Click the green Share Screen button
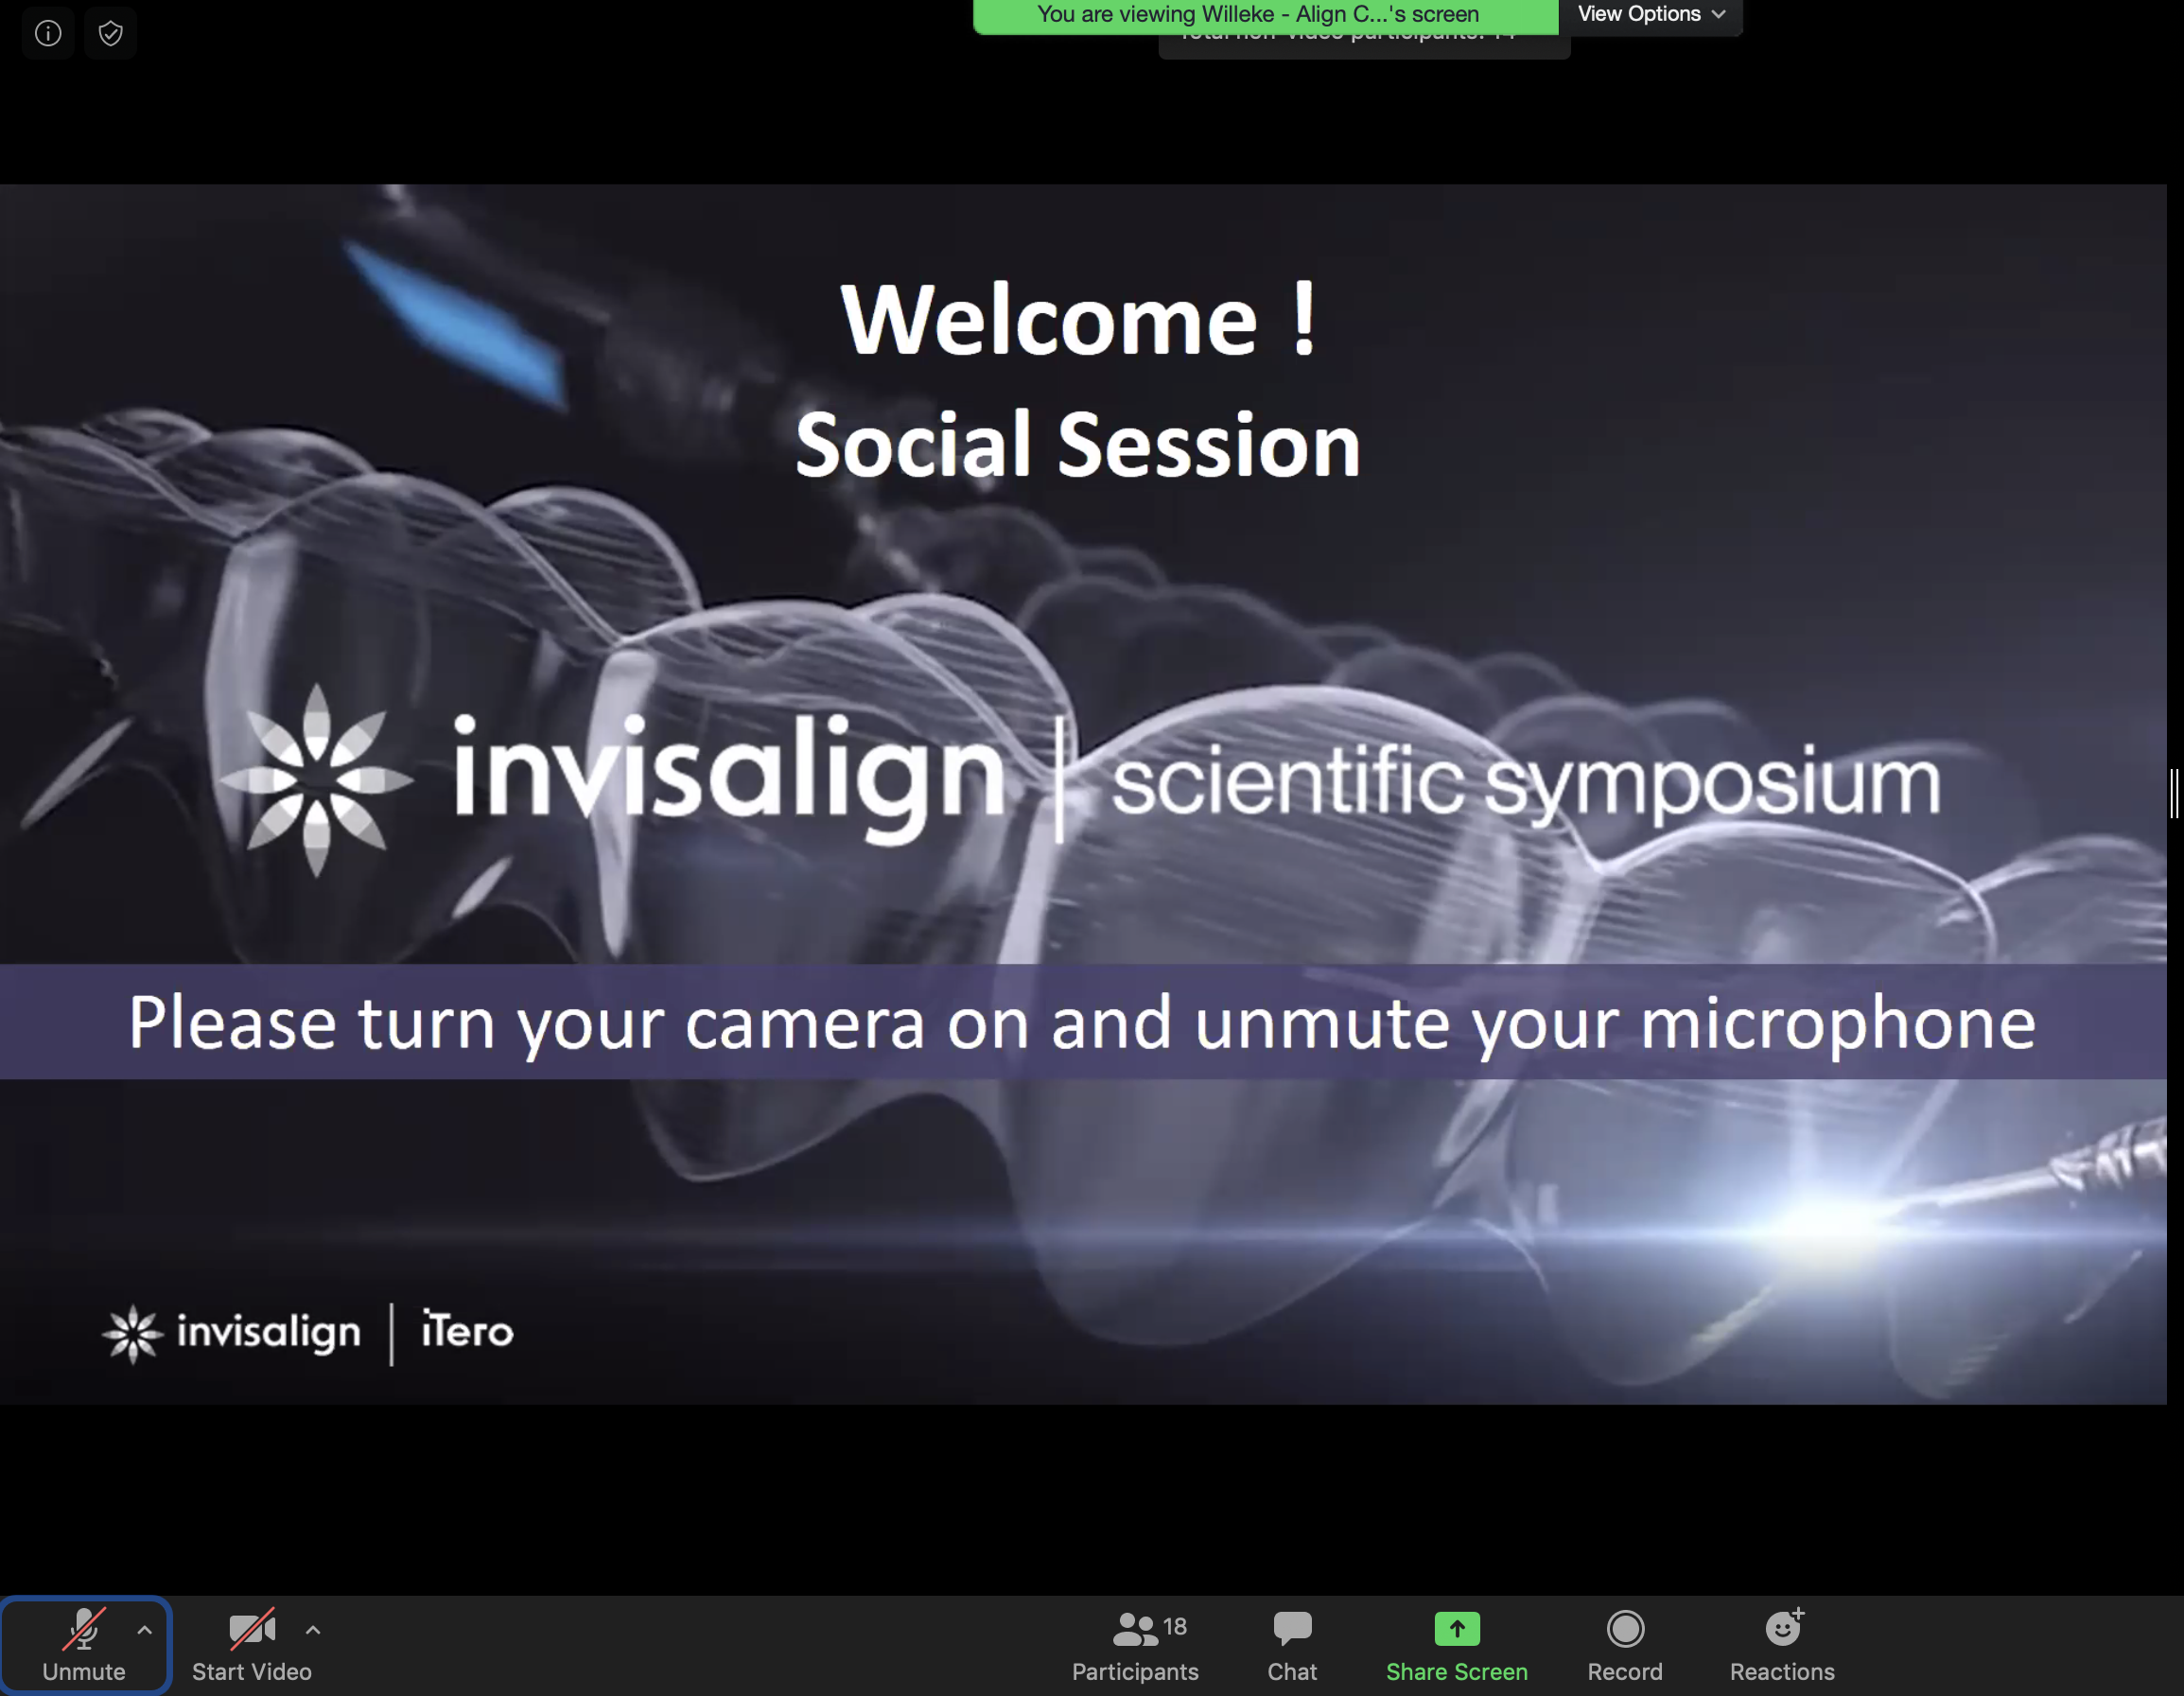Screen dimensions: 2184x1696 (1457, 1646)
